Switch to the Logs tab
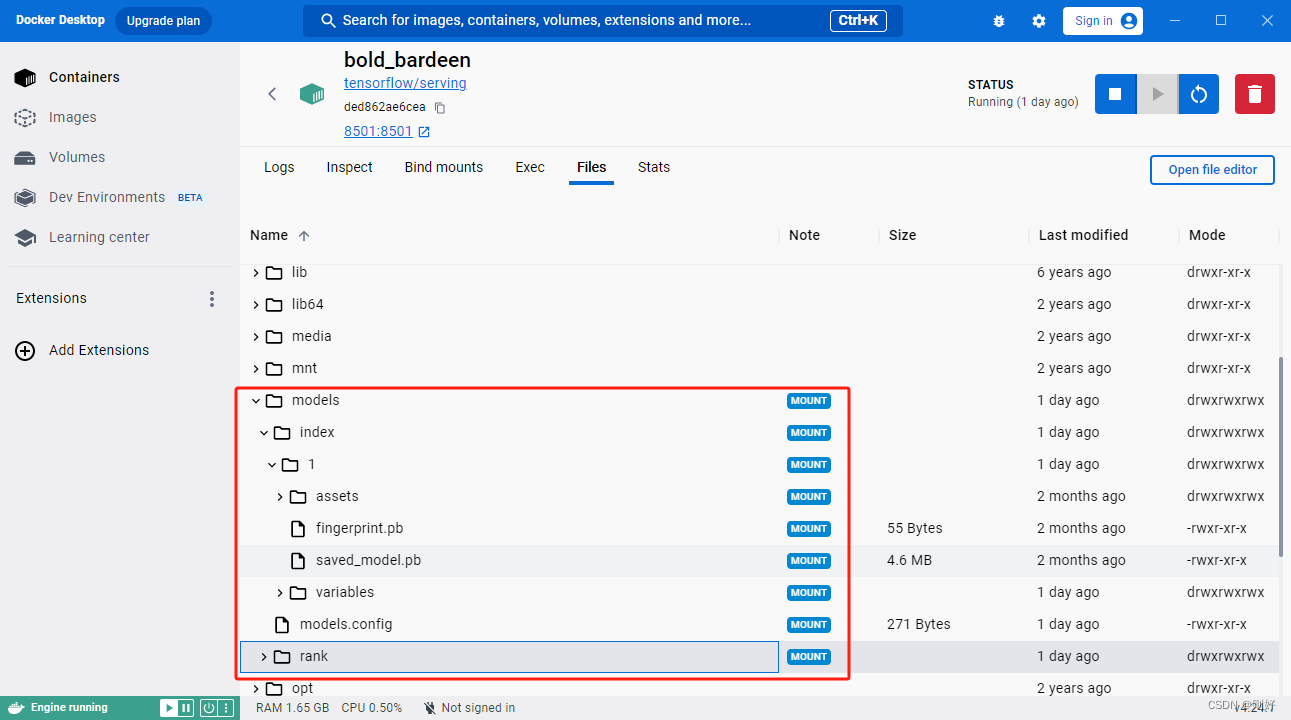The height and width of the screenshot is (720, 1291). point(279,167)
